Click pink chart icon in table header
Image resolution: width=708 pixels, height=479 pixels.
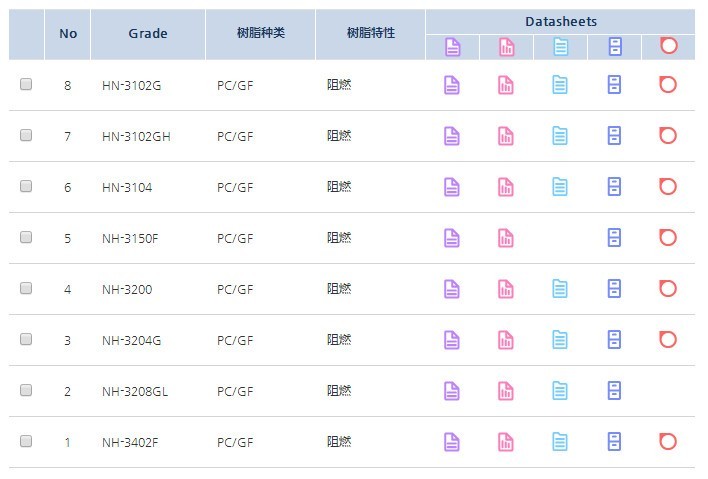[507, 47]
